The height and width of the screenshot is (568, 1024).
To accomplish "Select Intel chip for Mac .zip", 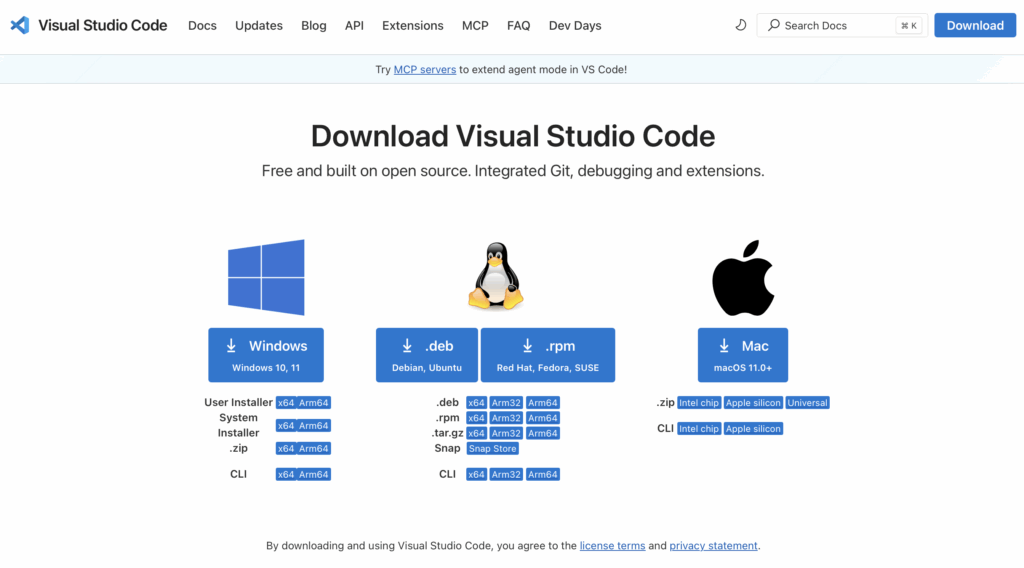I will (699, 403).
